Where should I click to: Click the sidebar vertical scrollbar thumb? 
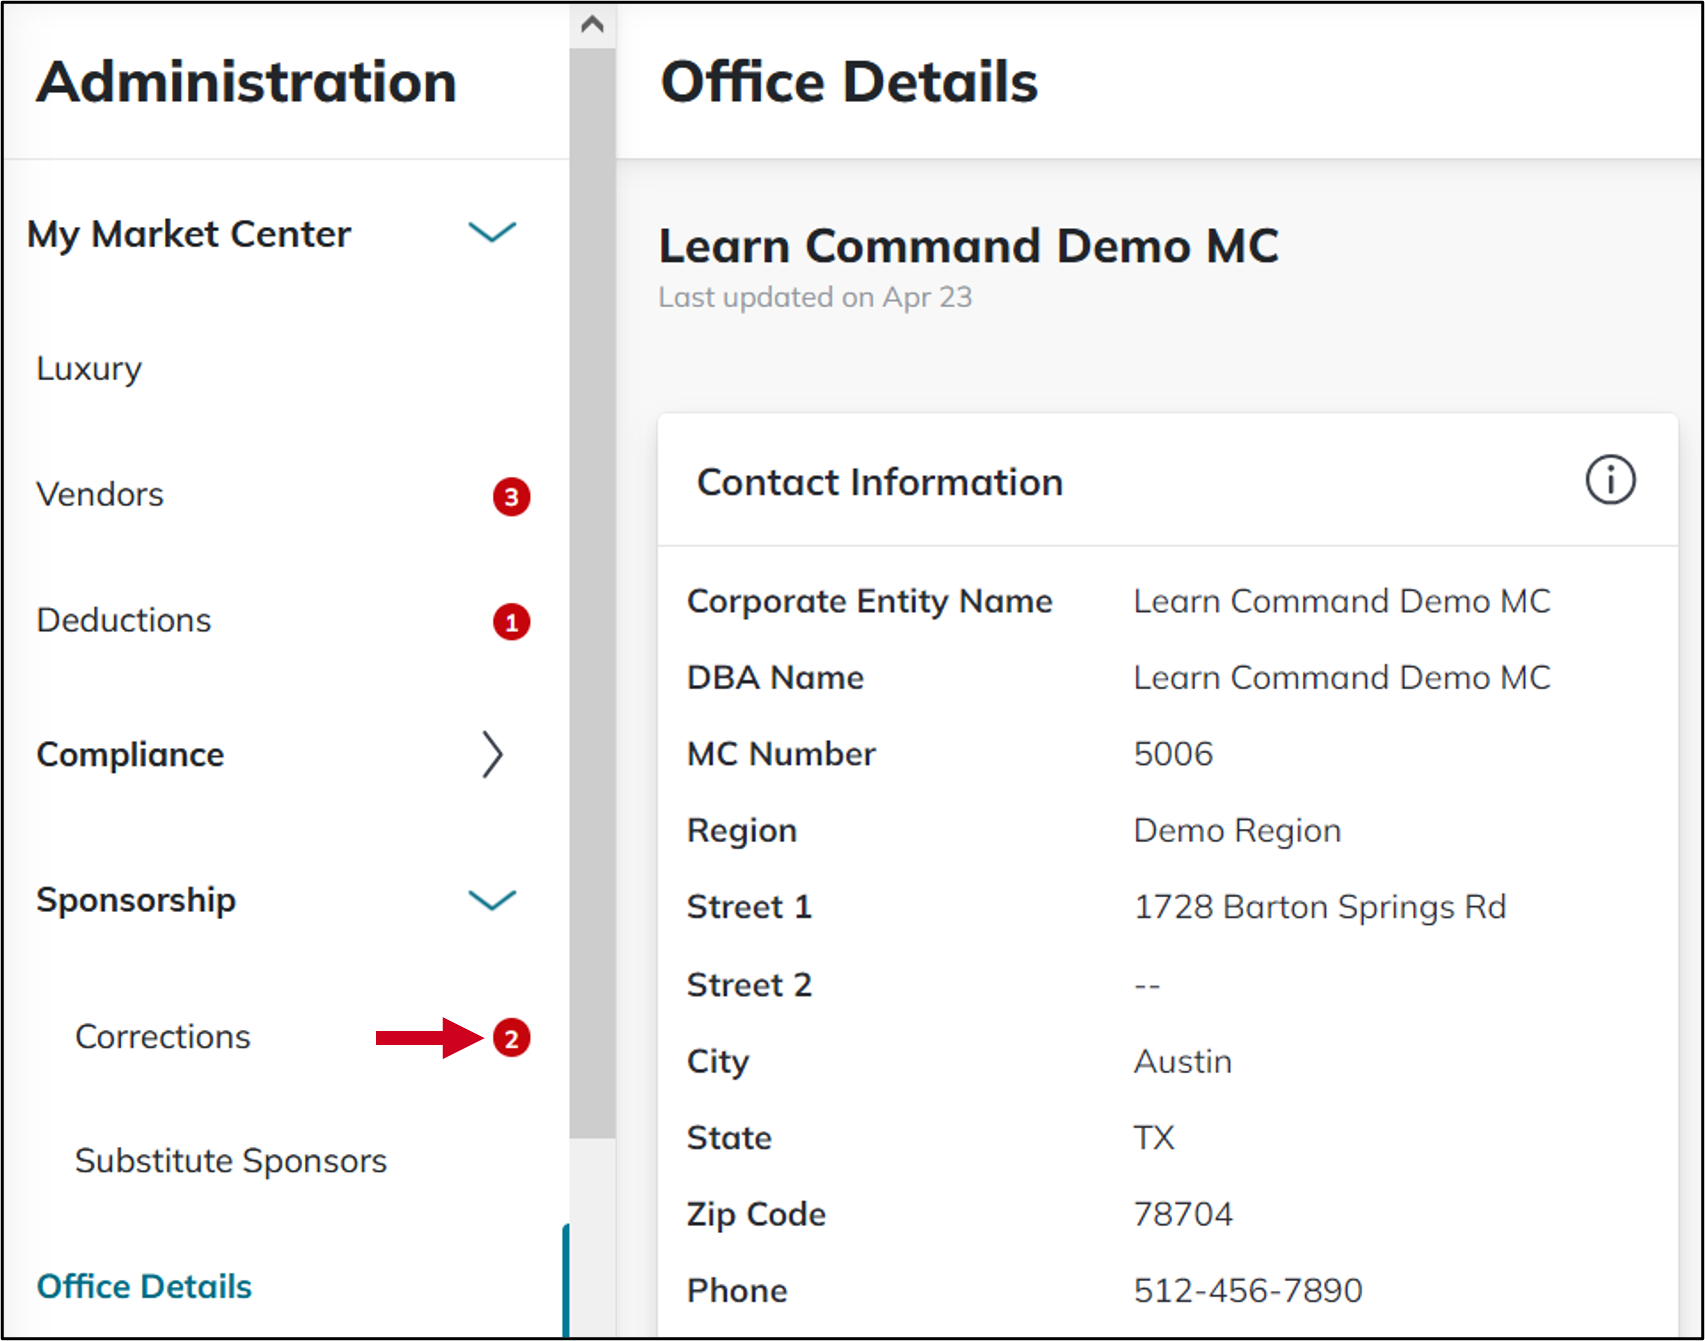click(x=592, y=590)
